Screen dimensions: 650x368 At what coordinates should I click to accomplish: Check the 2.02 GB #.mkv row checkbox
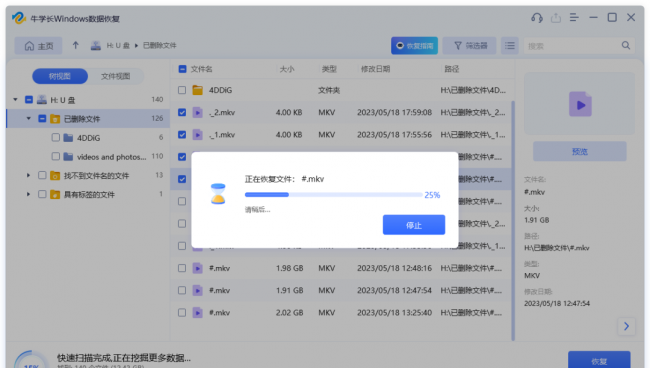pos(182,312)
